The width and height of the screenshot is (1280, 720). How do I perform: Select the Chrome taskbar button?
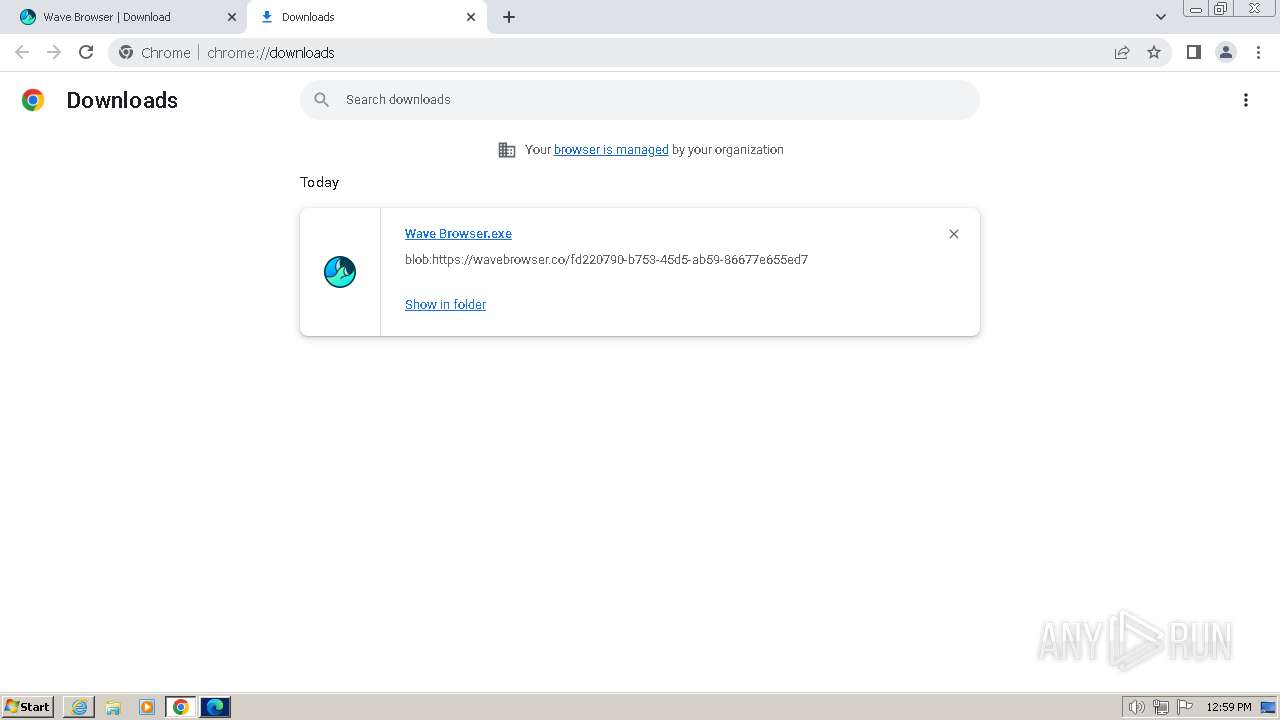181,707
